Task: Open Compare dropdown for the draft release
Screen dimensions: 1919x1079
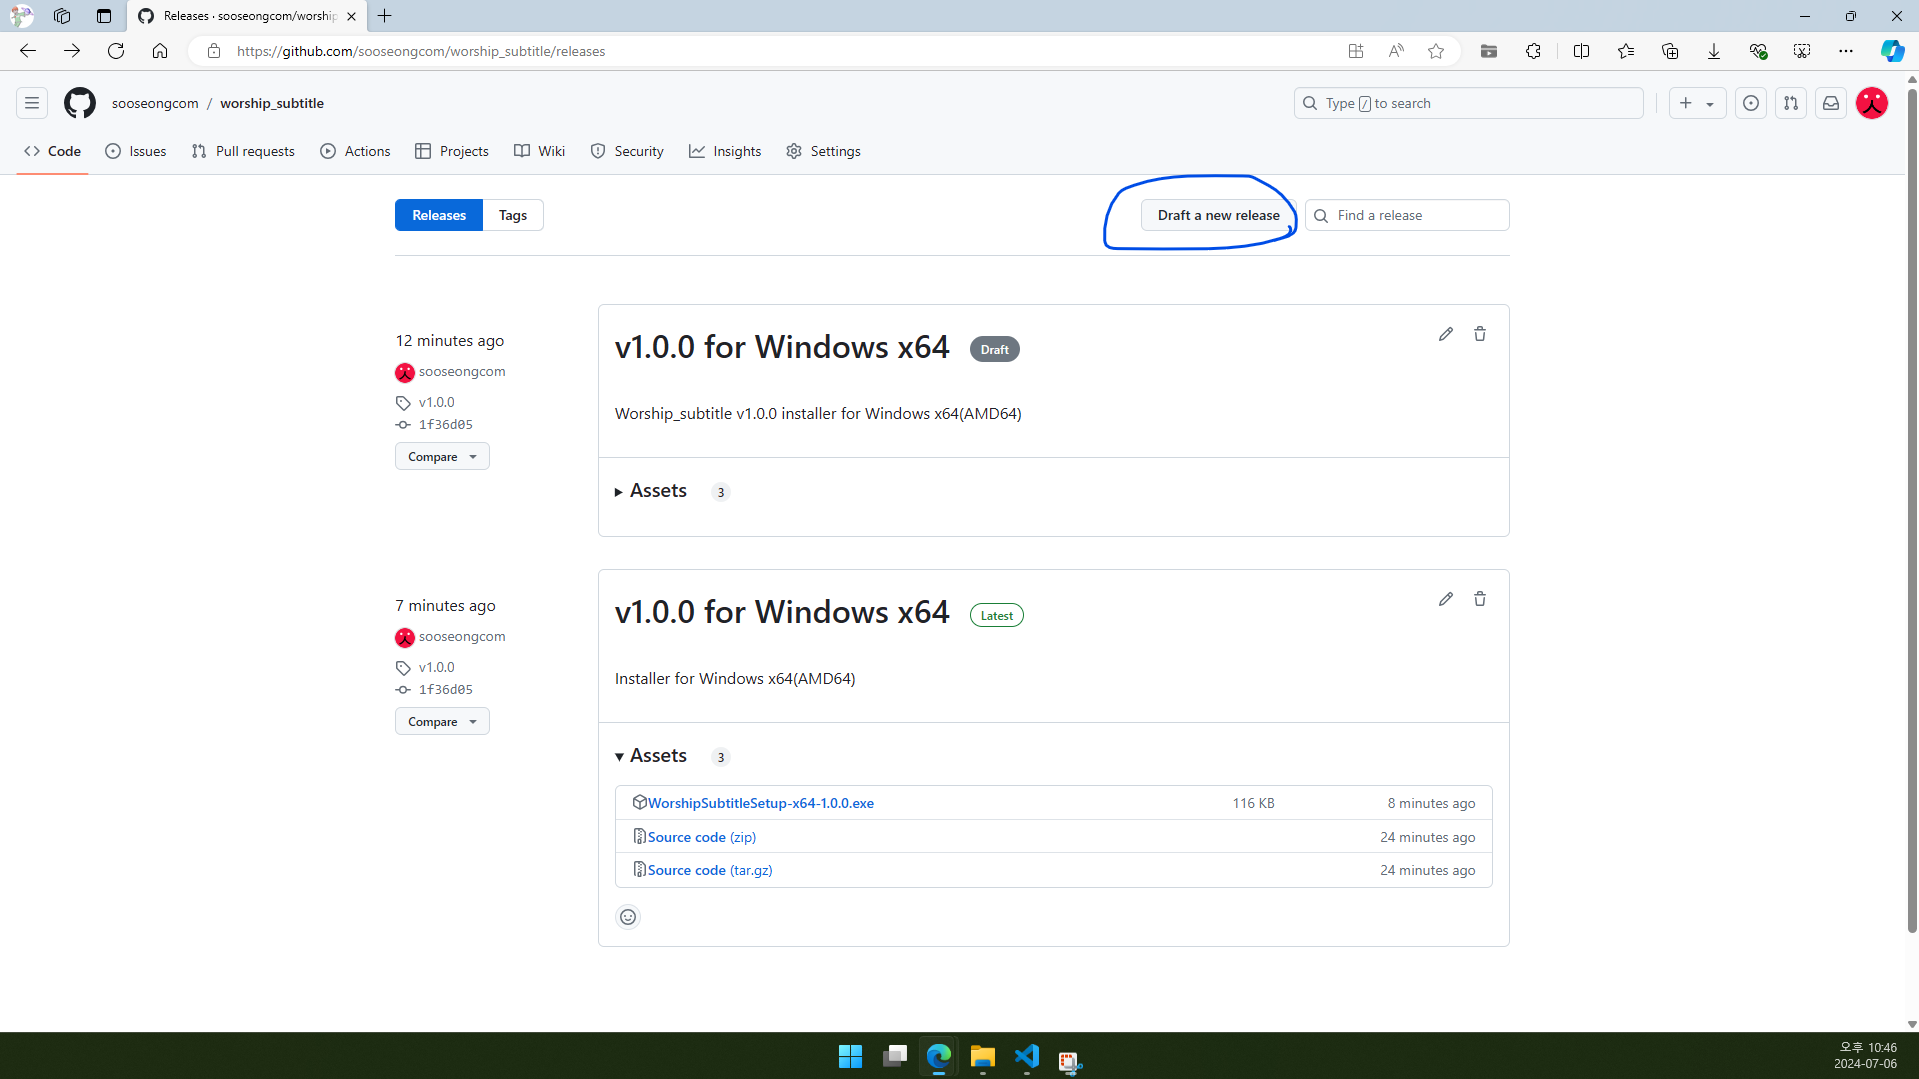Action: pyautogui.click(x=442, y=457)
